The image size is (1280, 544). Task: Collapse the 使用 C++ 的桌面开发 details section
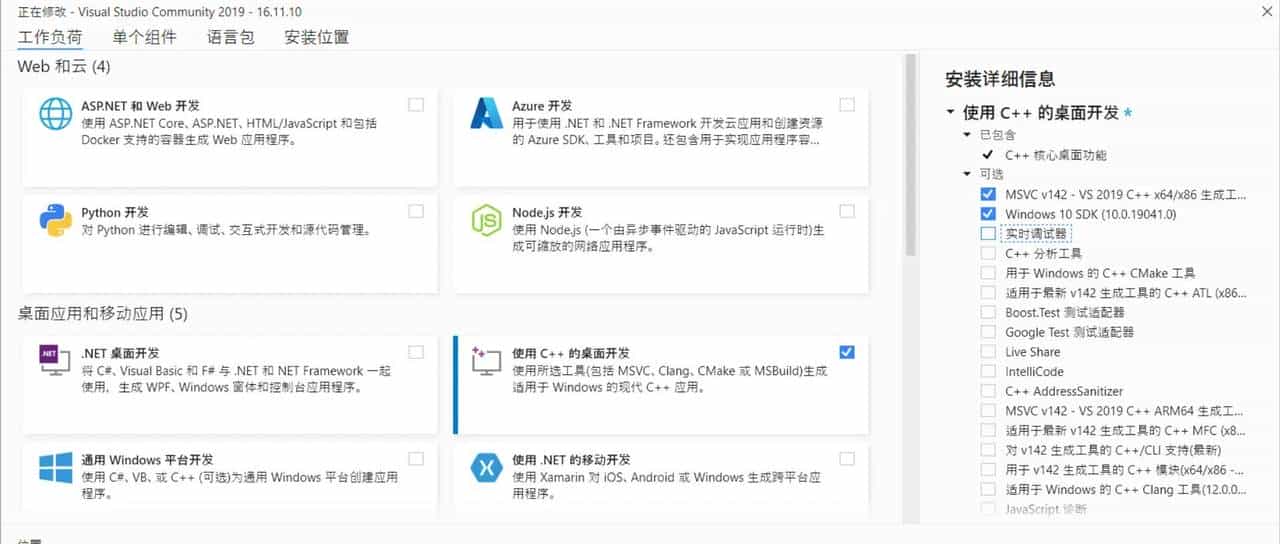[x=950, y=113]
